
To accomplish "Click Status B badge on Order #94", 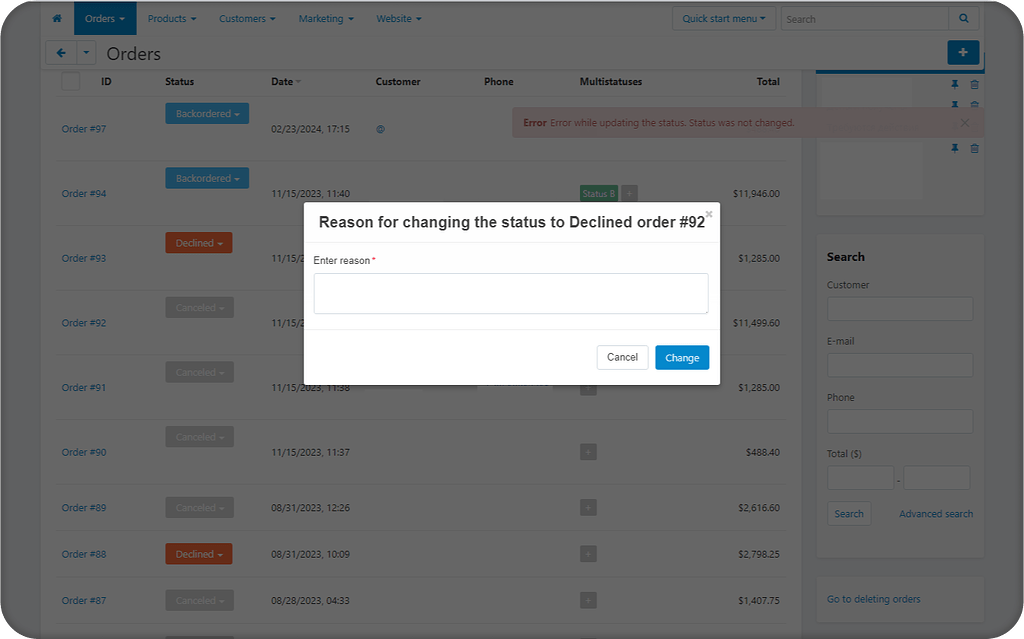I will [x=598, y=193].
